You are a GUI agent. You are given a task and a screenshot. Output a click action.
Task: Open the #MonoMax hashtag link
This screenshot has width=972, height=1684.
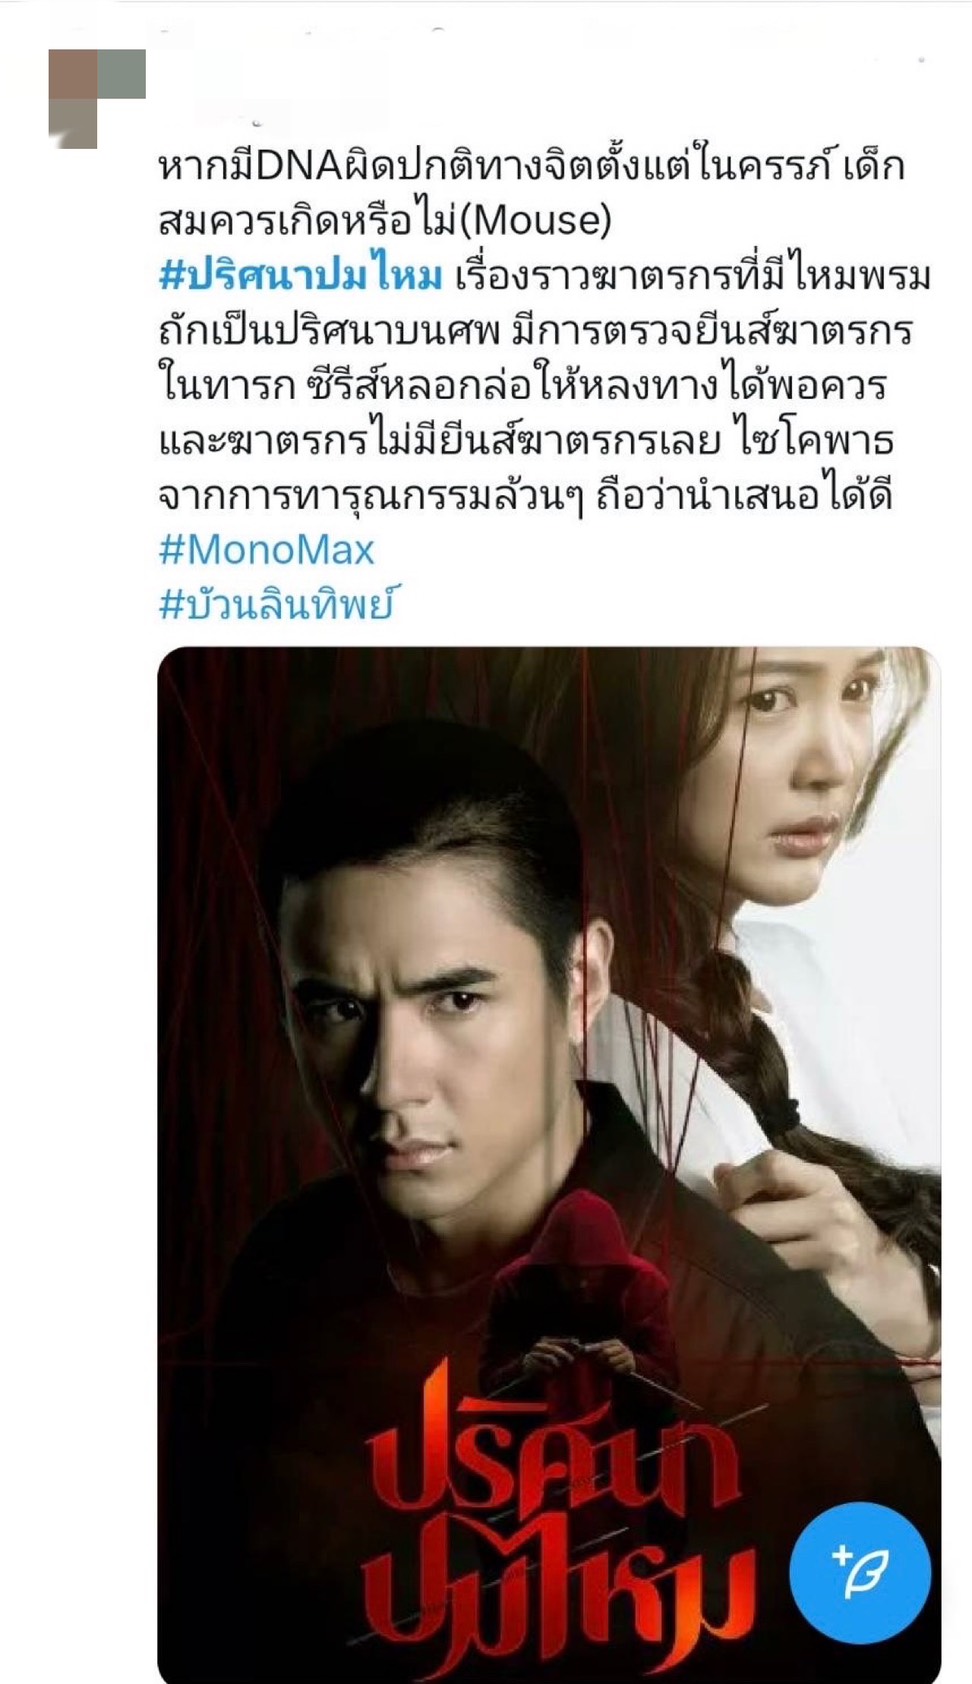[266, 550]
